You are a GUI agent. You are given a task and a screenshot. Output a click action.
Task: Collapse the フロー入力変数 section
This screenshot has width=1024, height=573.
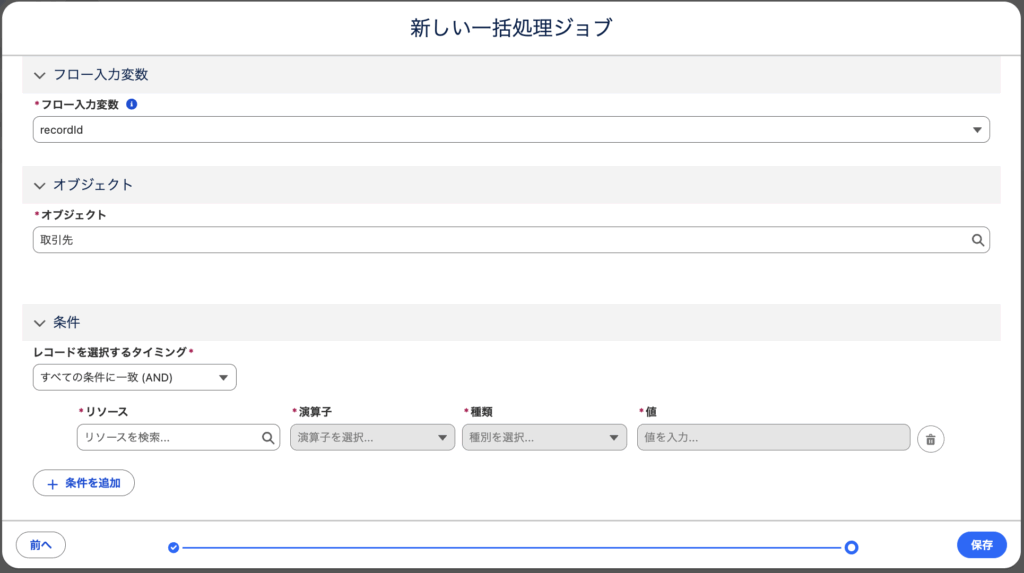[x=40, y=75]
